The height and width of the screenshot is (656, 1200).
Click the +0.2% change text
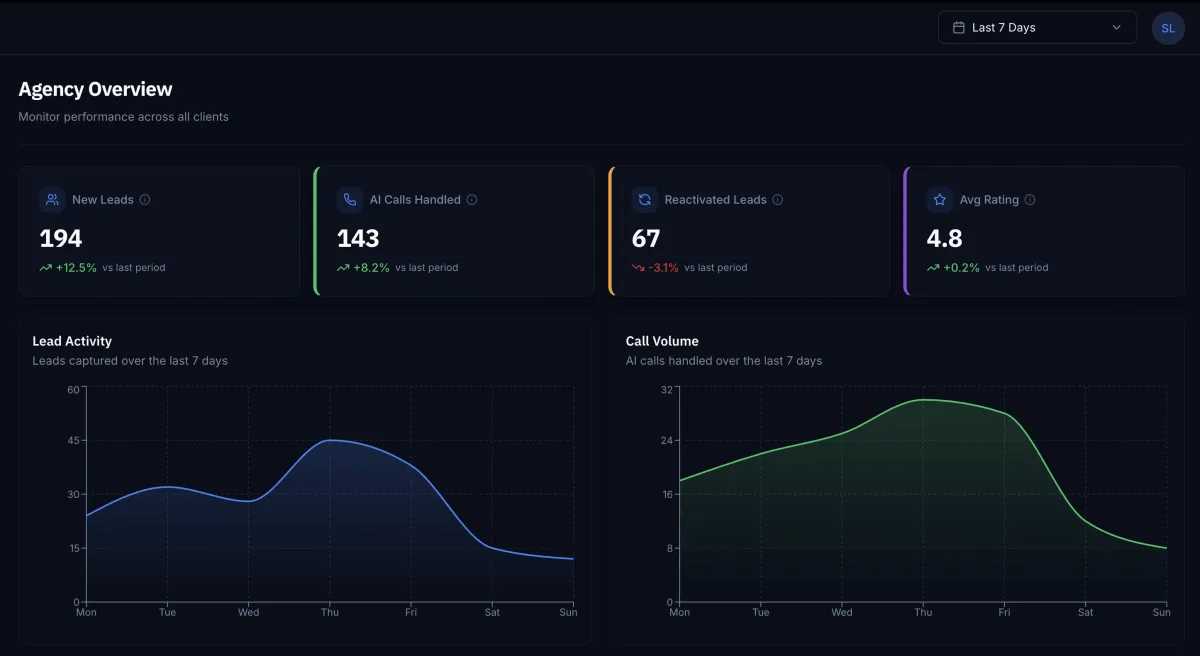point(961,268)
